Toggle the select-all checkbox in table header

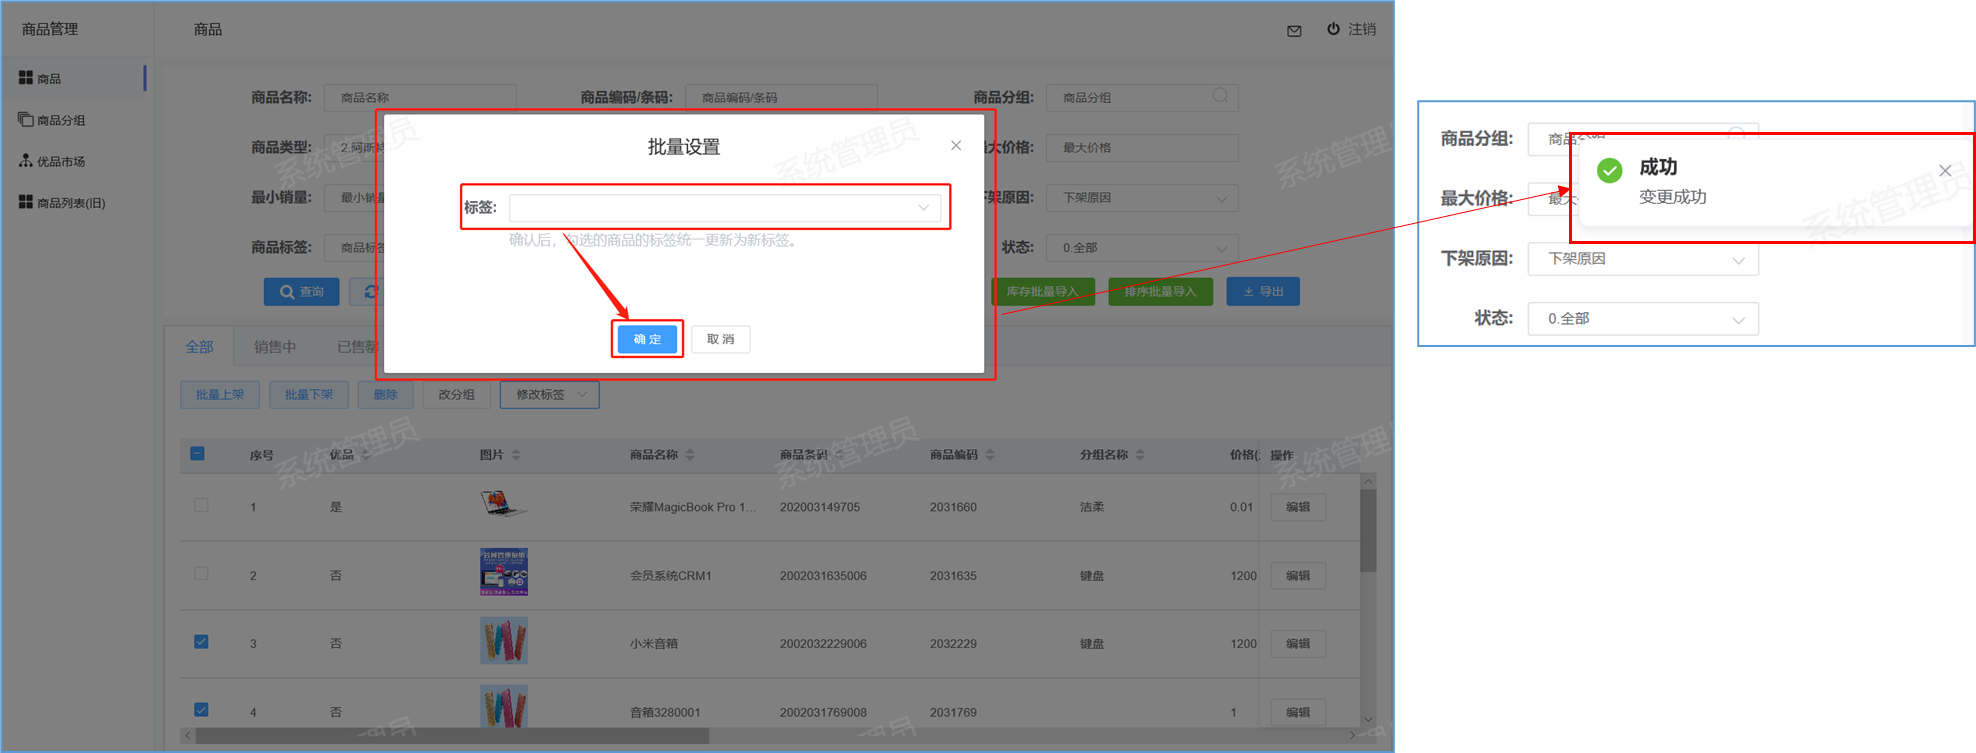[198, 454]
